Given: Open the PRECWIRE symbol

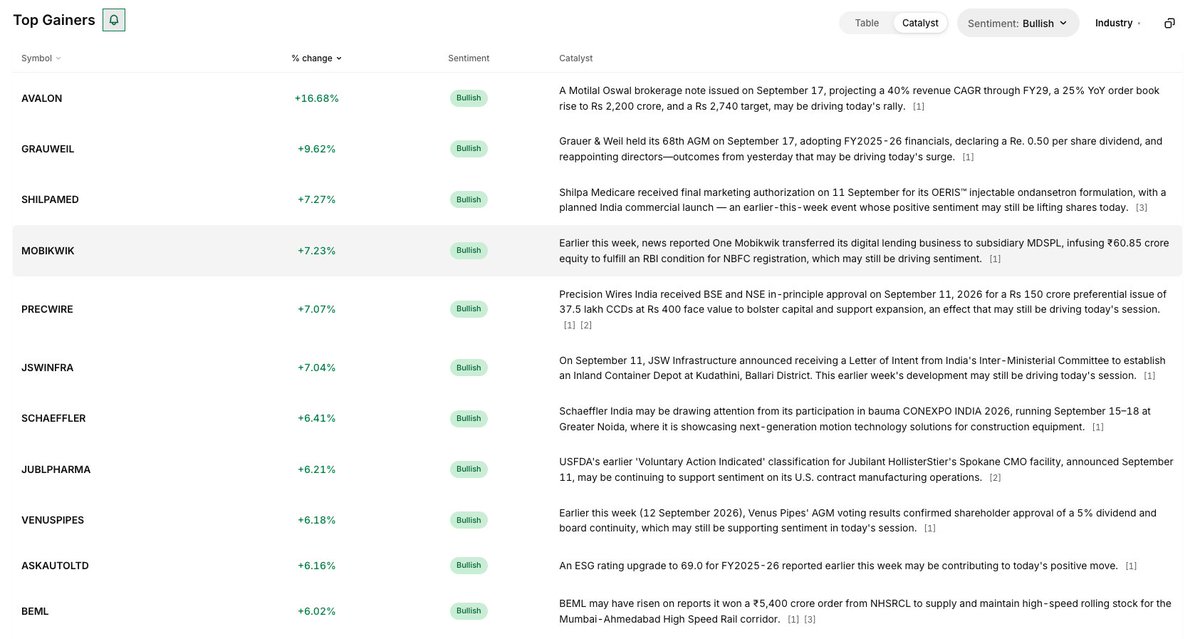Looking at the screenshot, I should (x=47, y=309).
